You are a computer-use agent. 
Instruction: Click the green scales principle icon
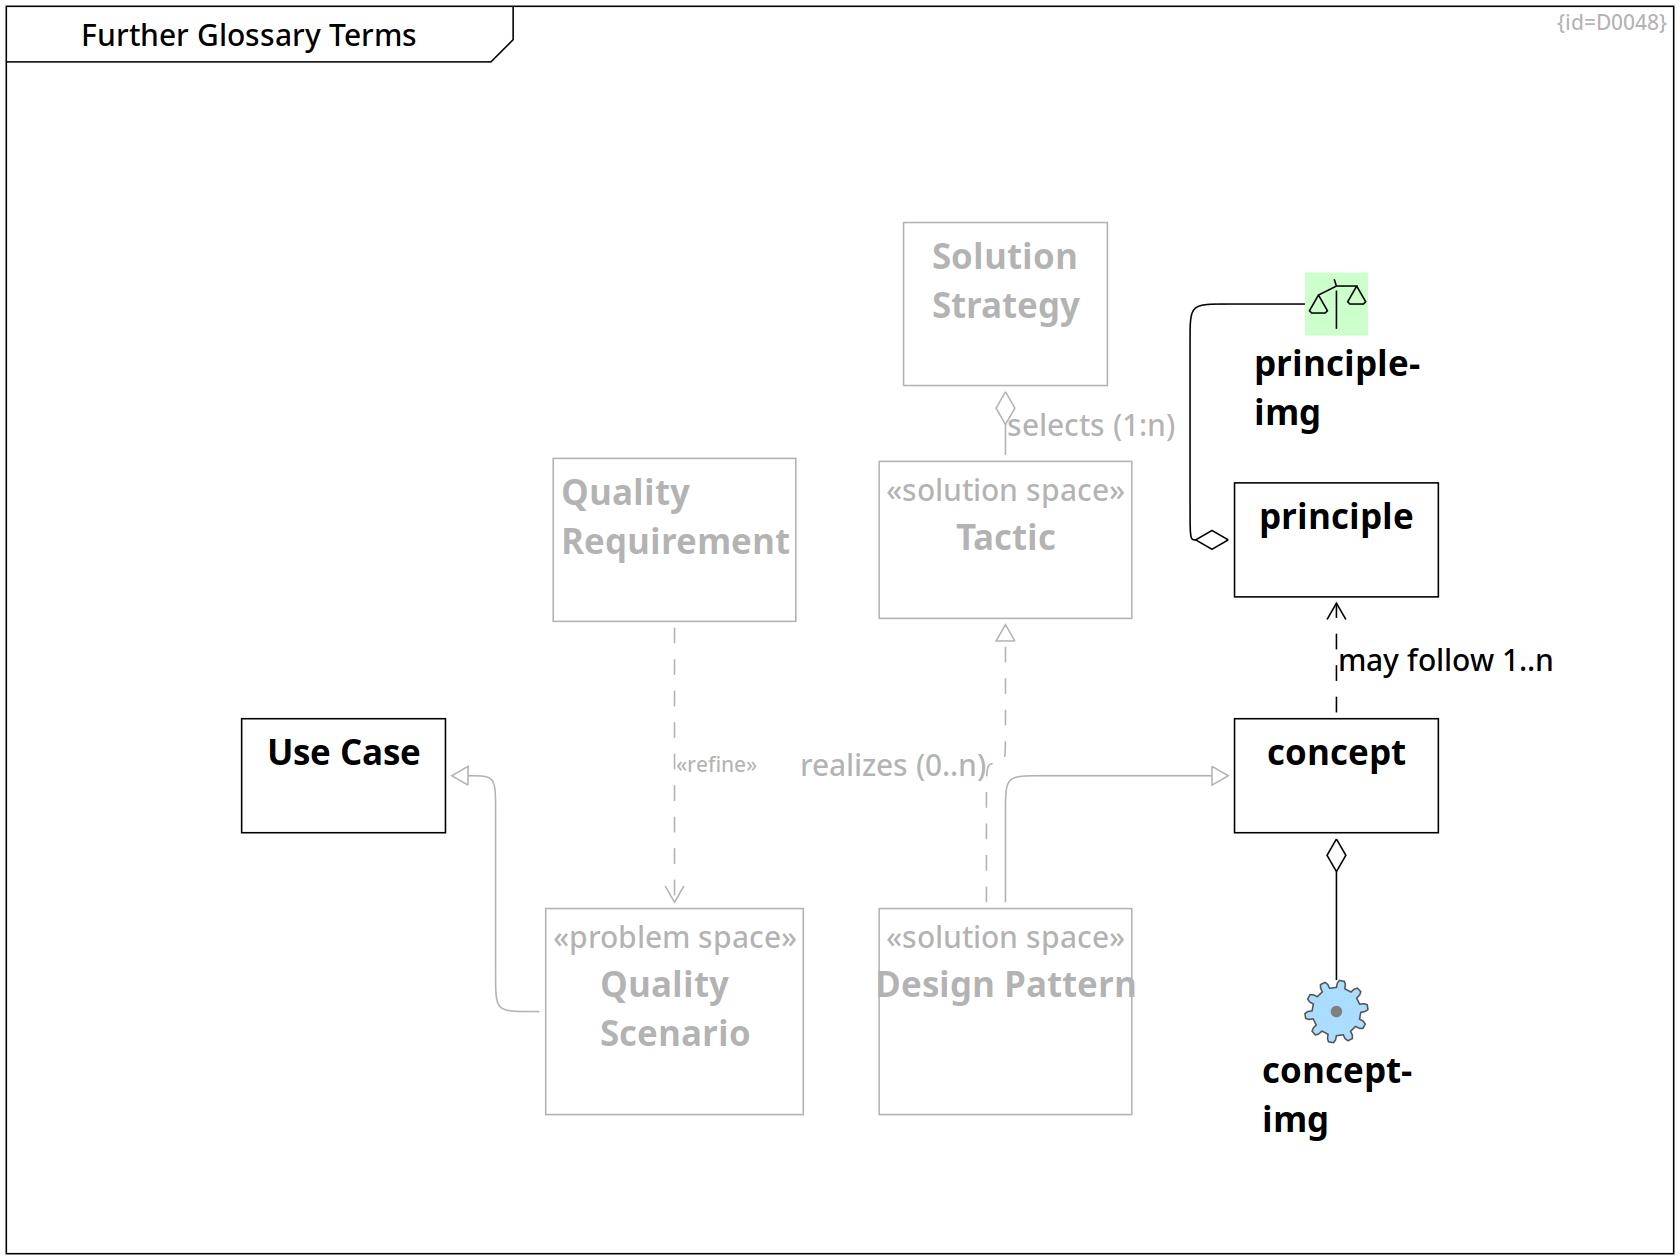[x=1336, y=304]
